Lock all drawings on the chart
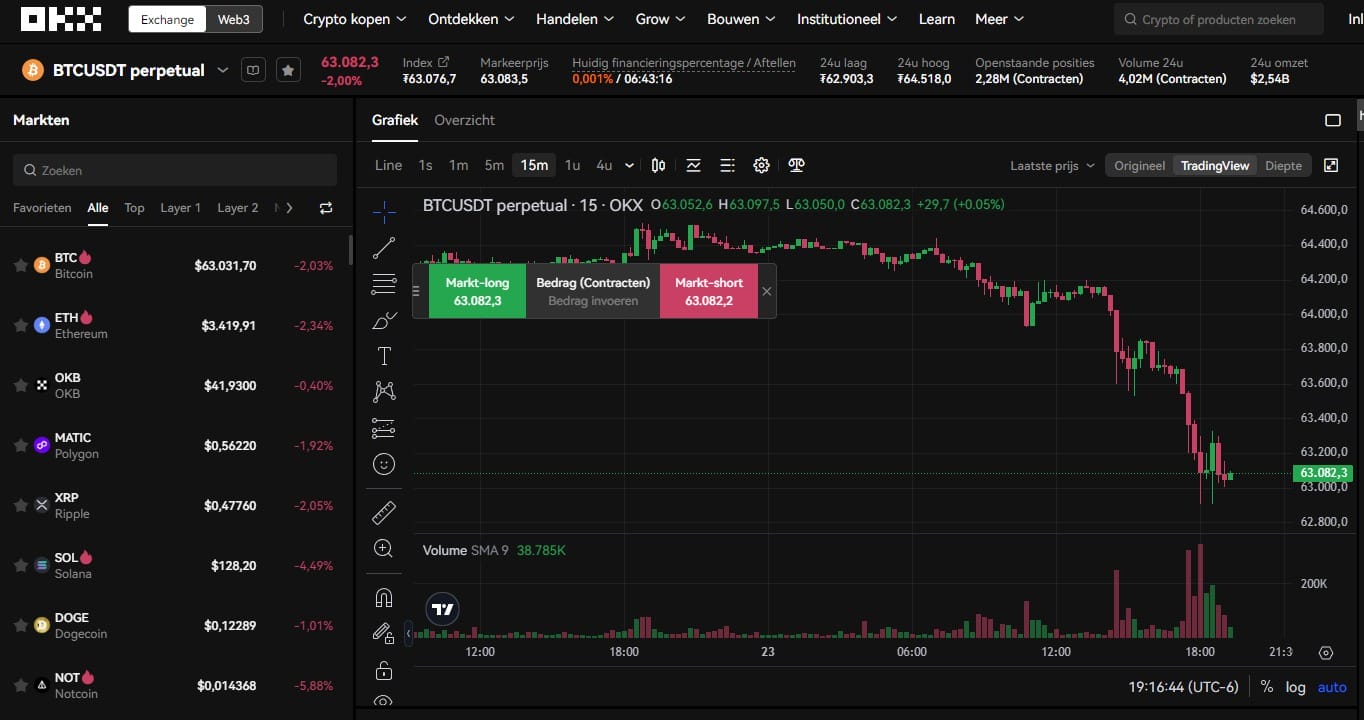The height and width of the screenshot is (720, 1364). [x=384, y=670]
